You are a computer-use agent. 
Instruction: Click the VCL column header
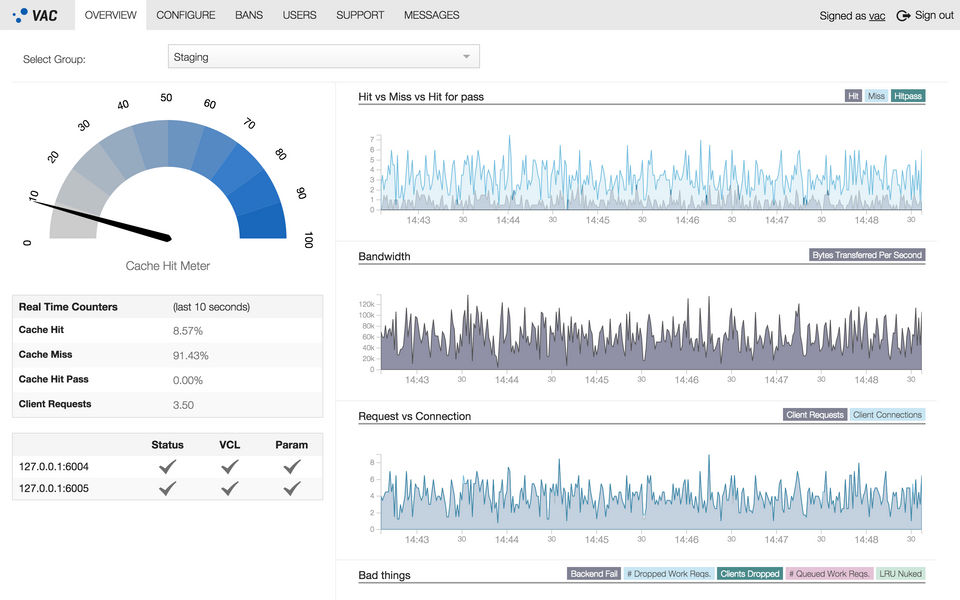[230, 444]
